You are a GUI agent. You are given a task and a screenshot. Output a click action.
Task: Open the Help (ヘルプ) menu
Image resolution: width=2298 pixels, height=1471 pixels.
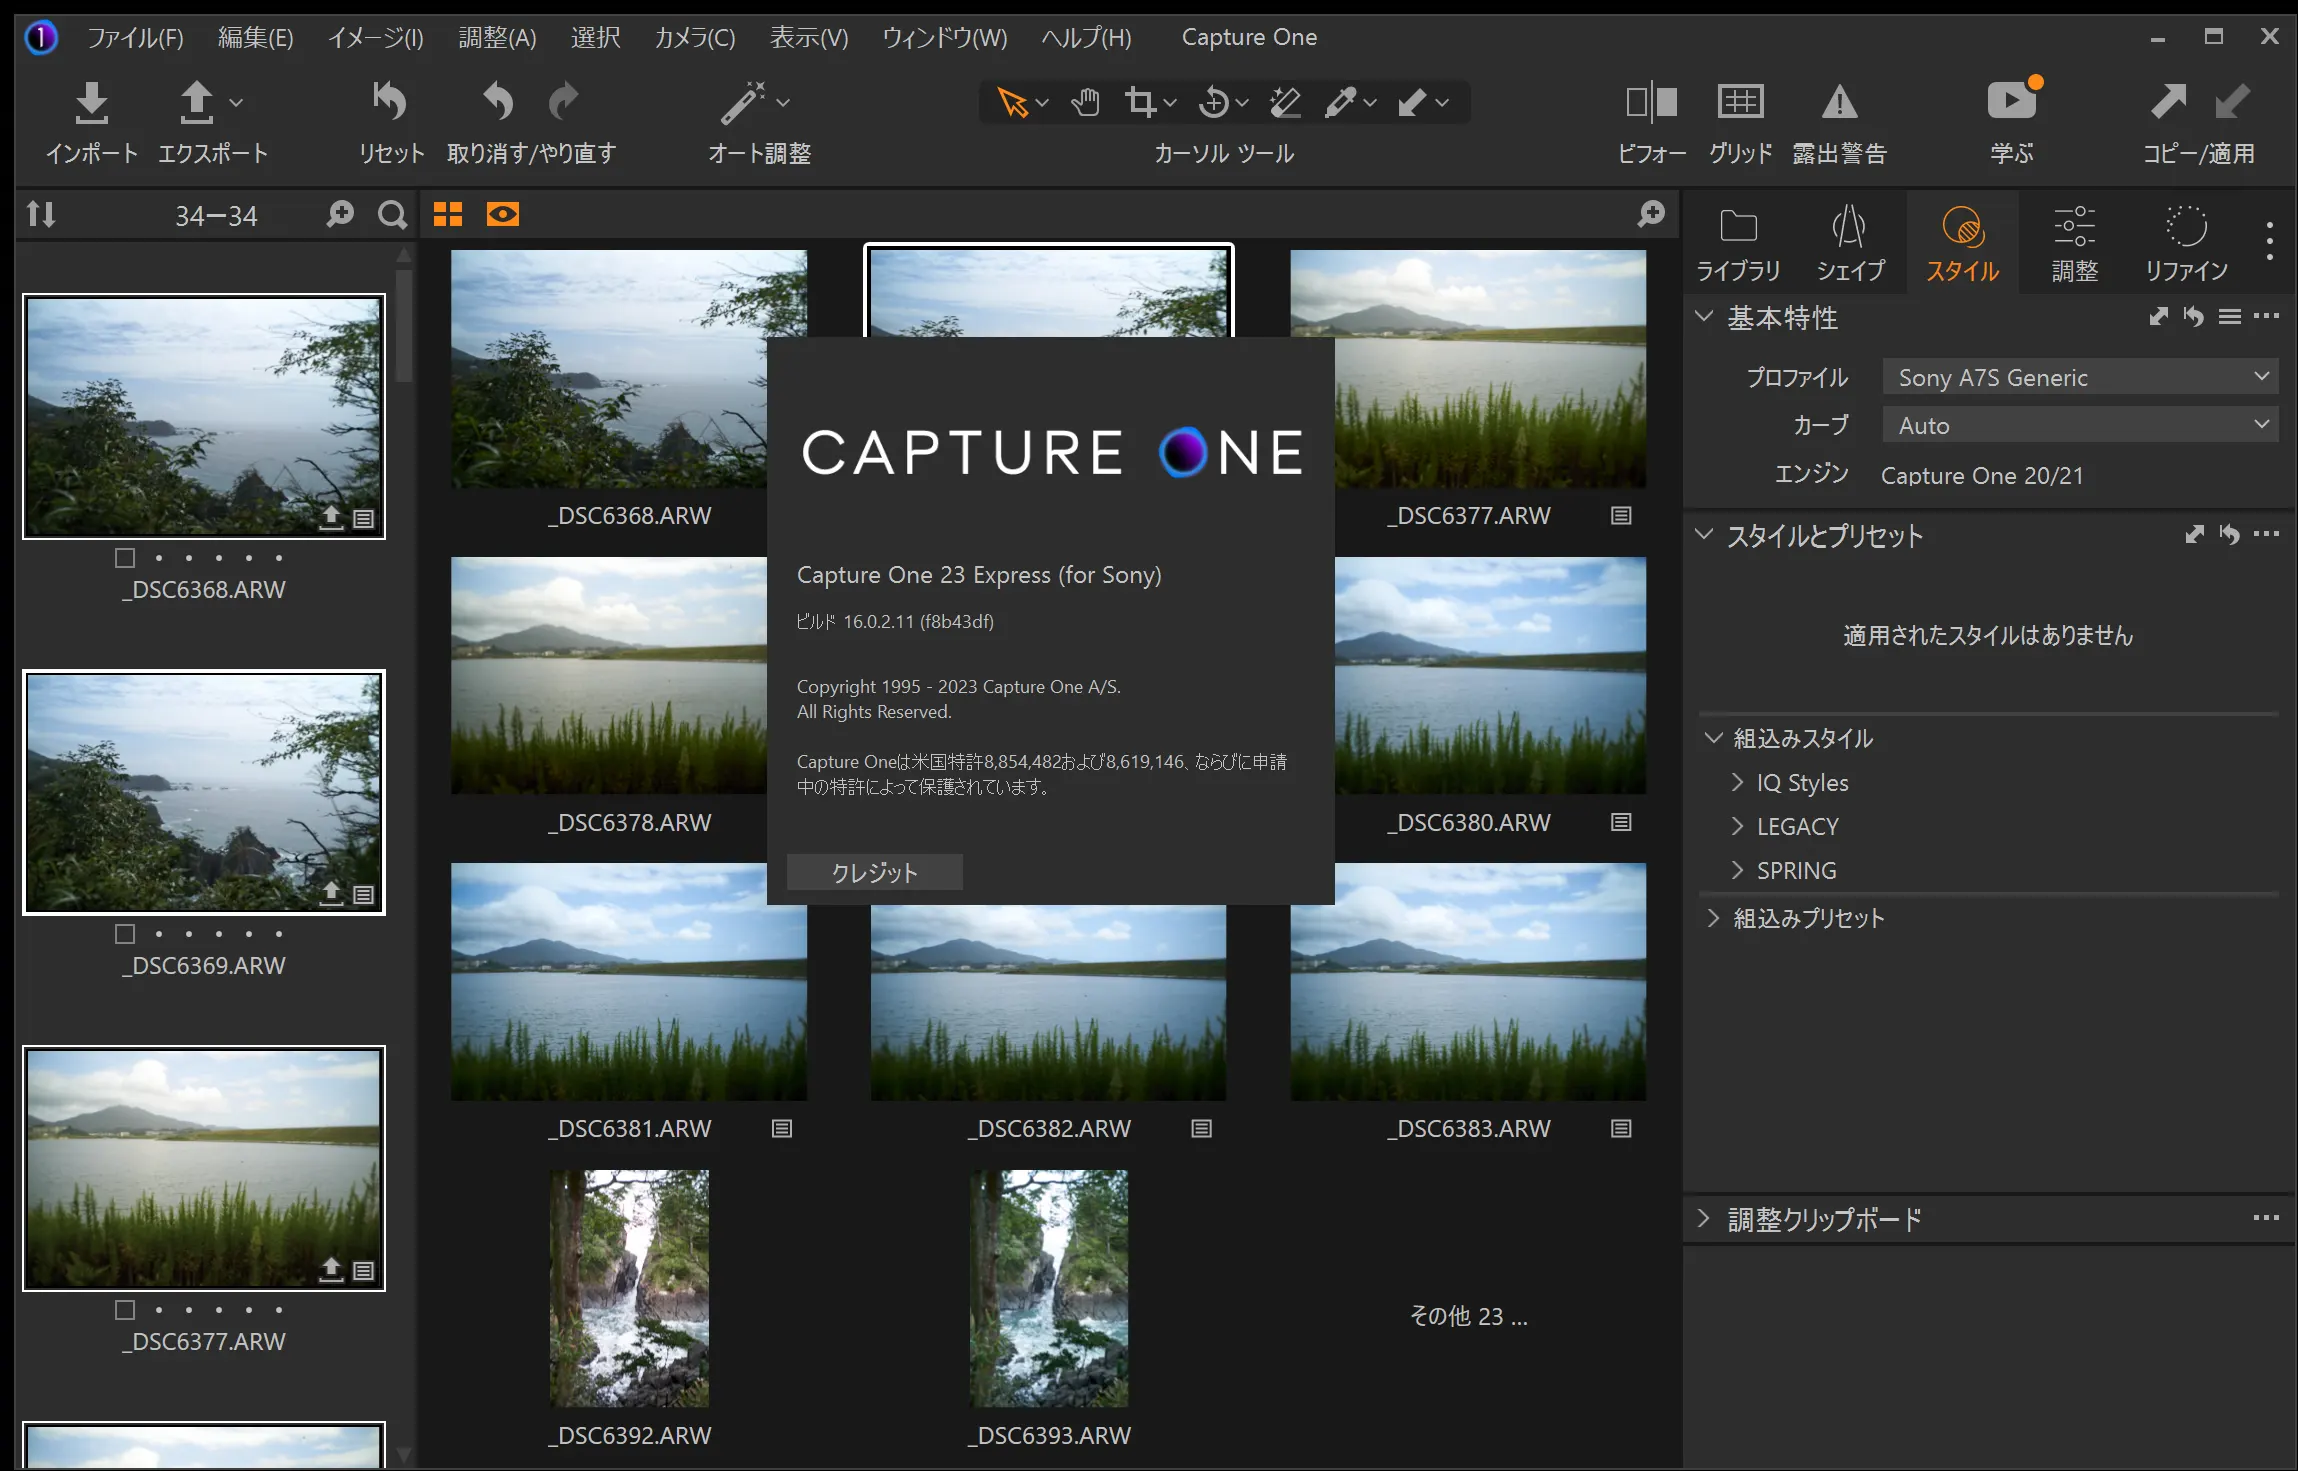click(x=1085, y=38)
